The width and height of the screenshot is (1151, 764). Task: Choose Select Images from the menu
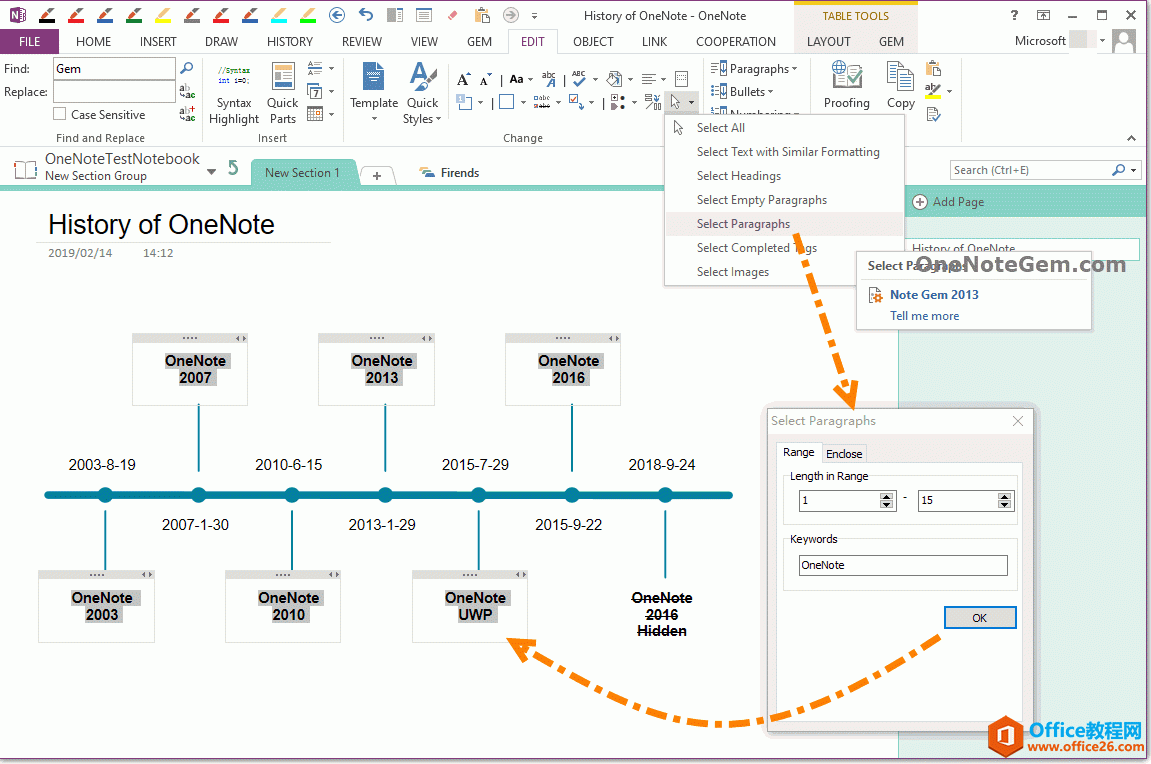[784, 272]
